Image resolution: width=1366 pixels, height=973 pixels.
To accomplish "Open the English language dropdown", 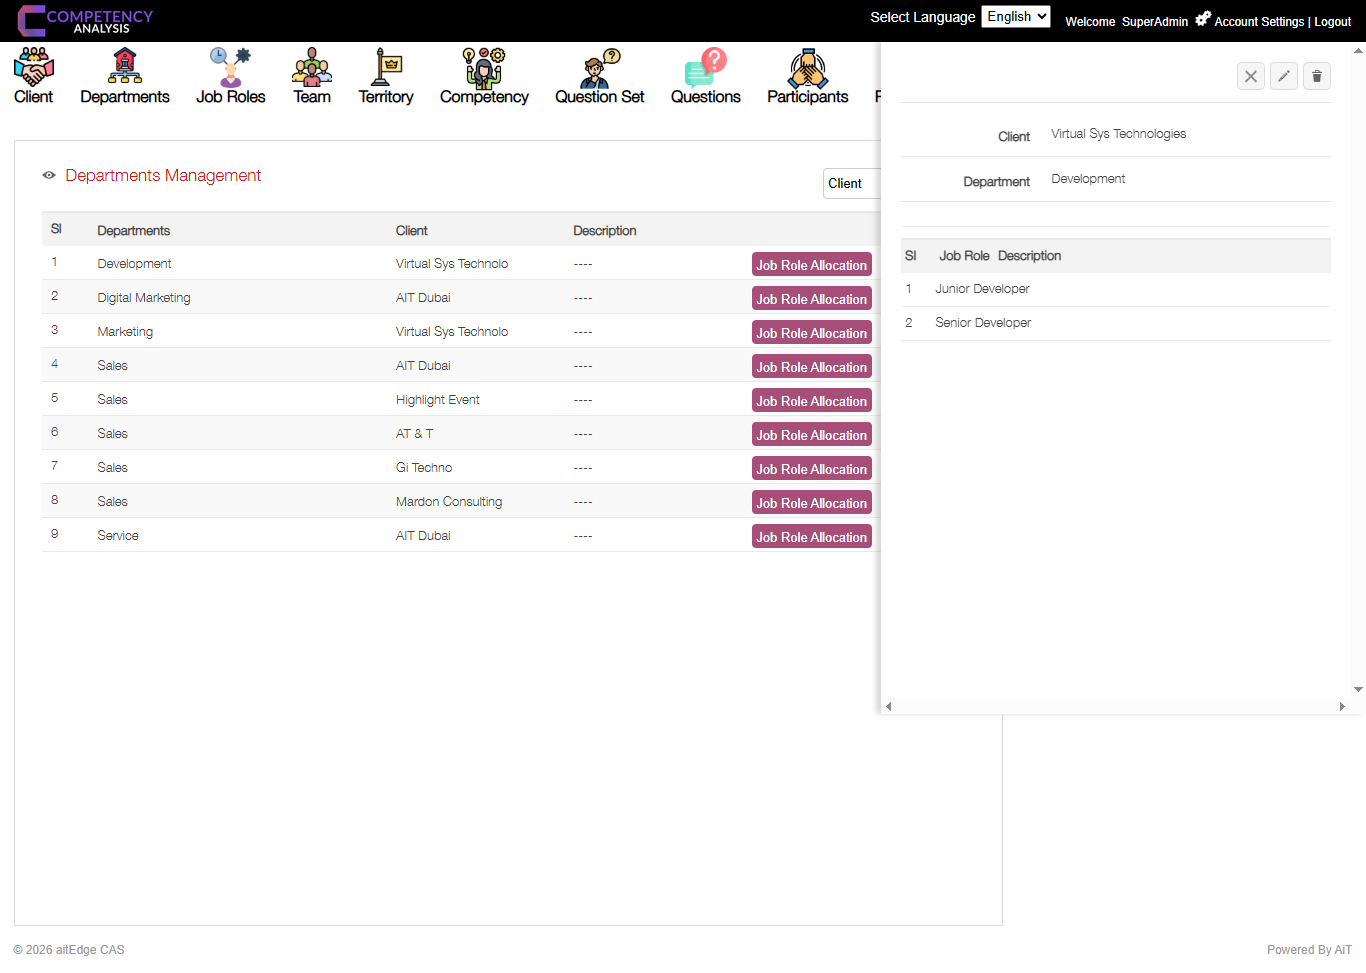I will coord(1015,16).
